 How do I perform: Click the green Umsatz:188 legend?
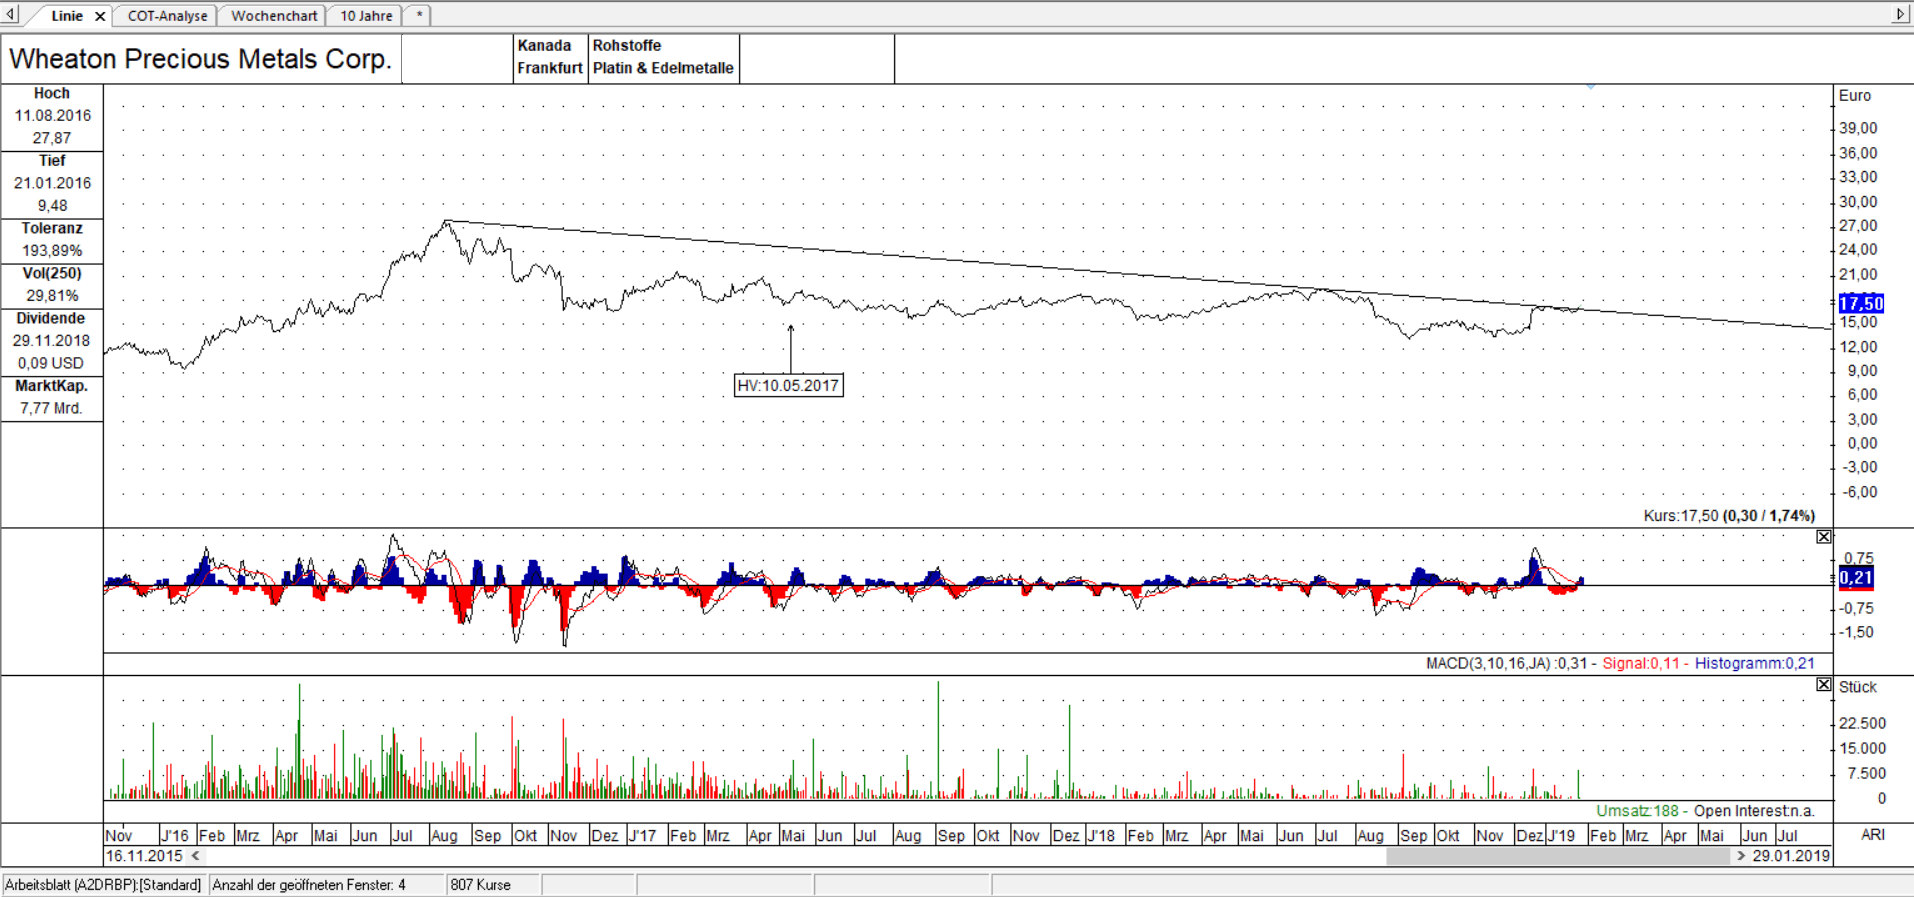[x=1637, y=811]
